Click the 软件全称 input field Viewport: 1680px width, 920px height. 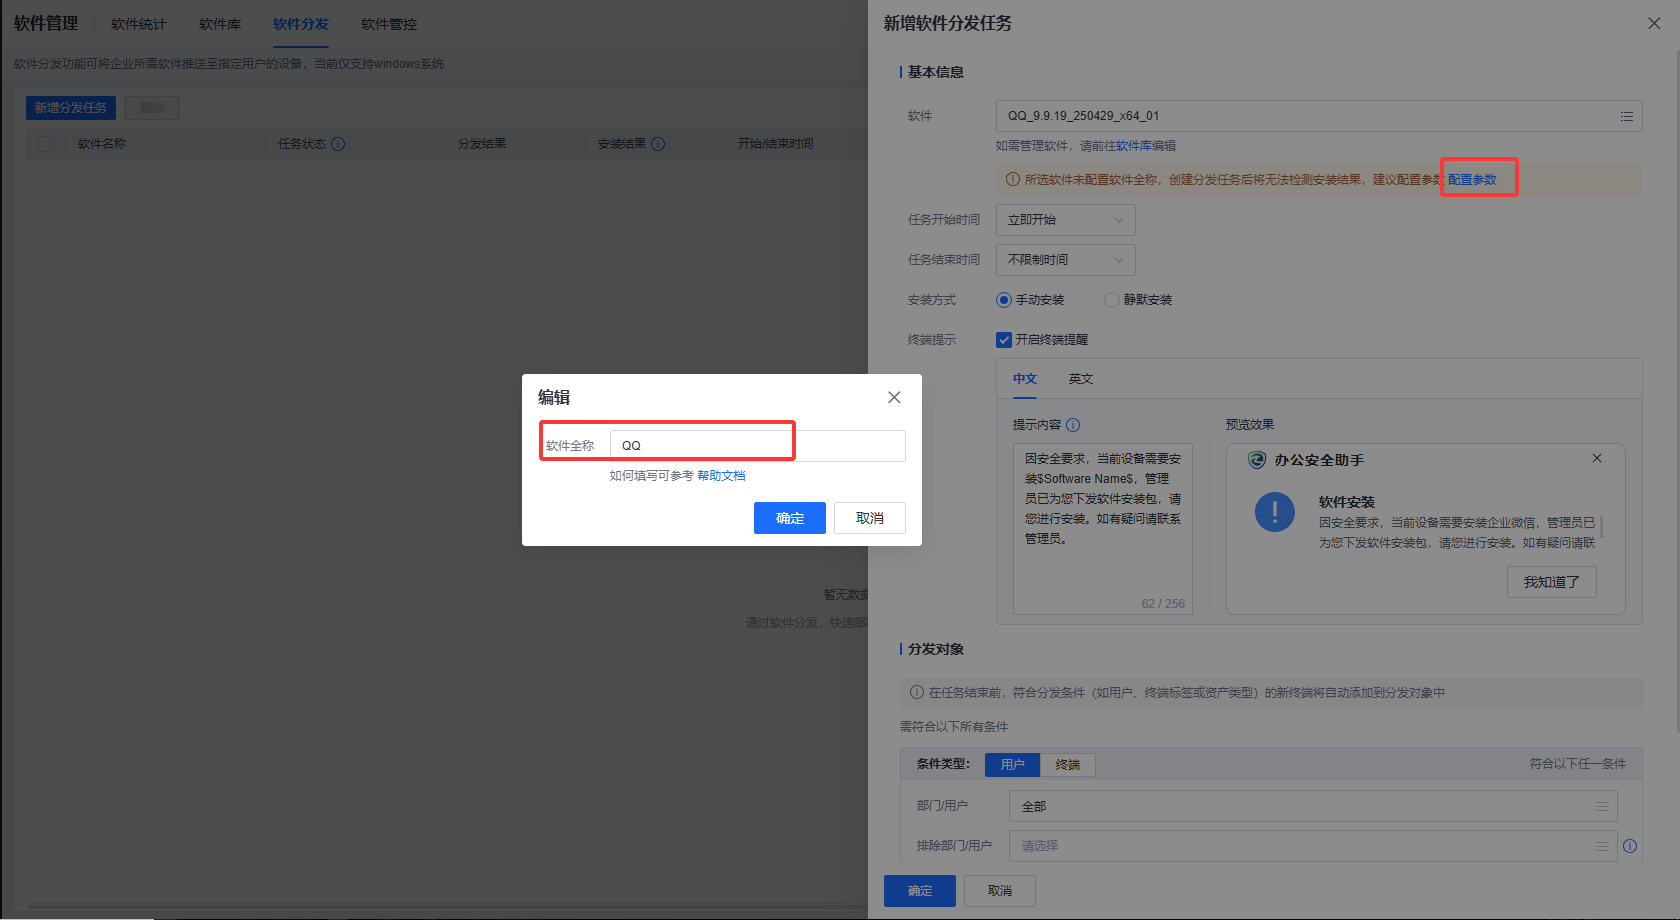pyautogui.click(x=757, y=446)
